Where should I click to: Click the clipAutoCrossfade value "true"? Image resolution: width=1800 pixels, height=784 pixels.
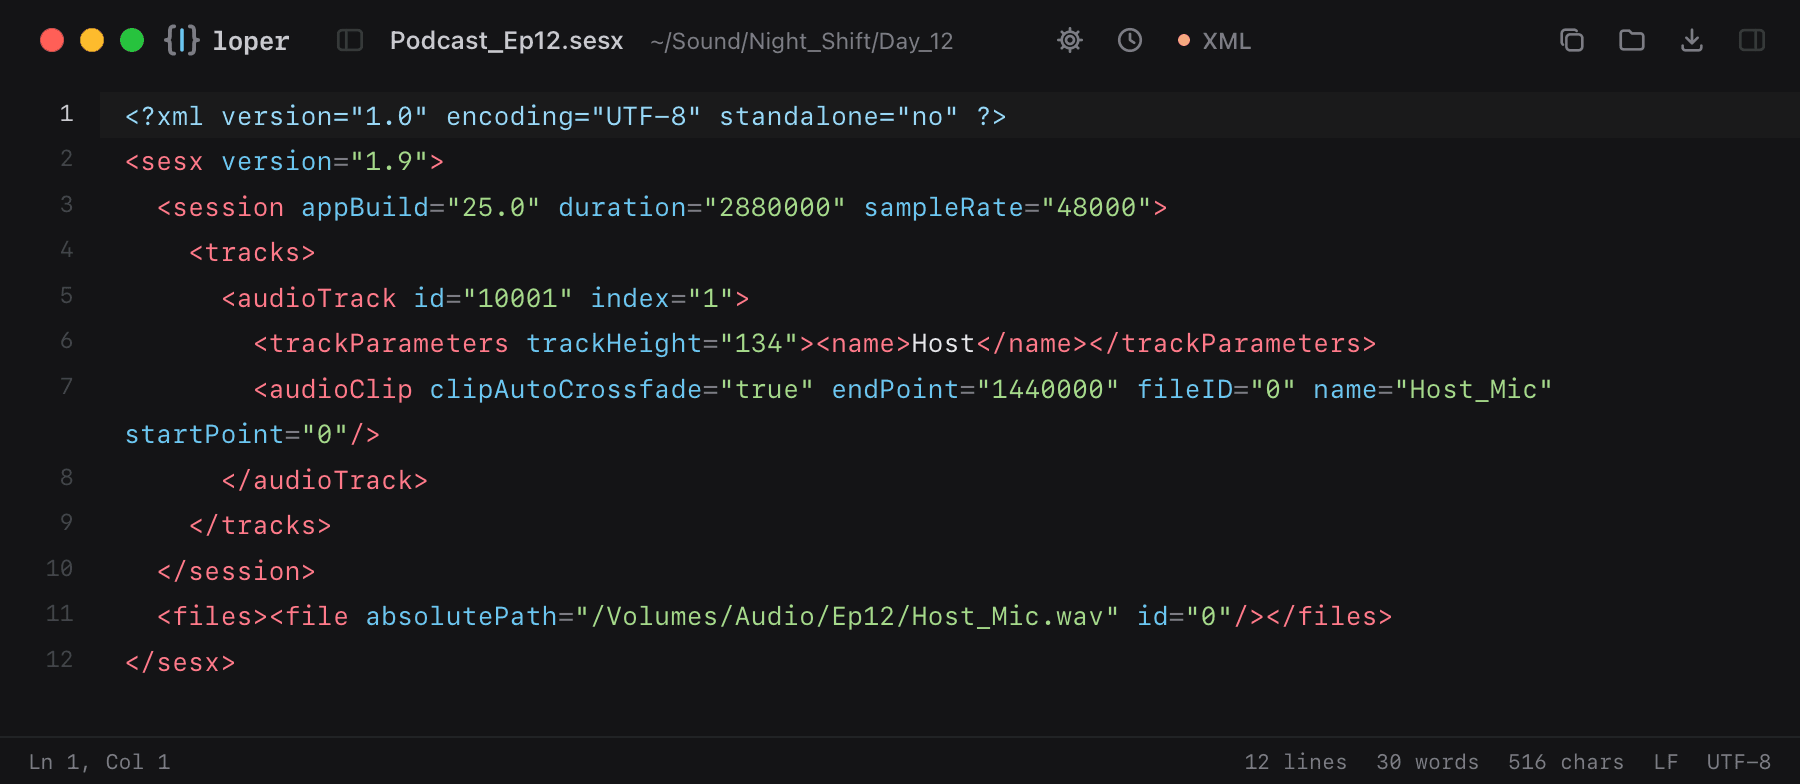(767, 389)
